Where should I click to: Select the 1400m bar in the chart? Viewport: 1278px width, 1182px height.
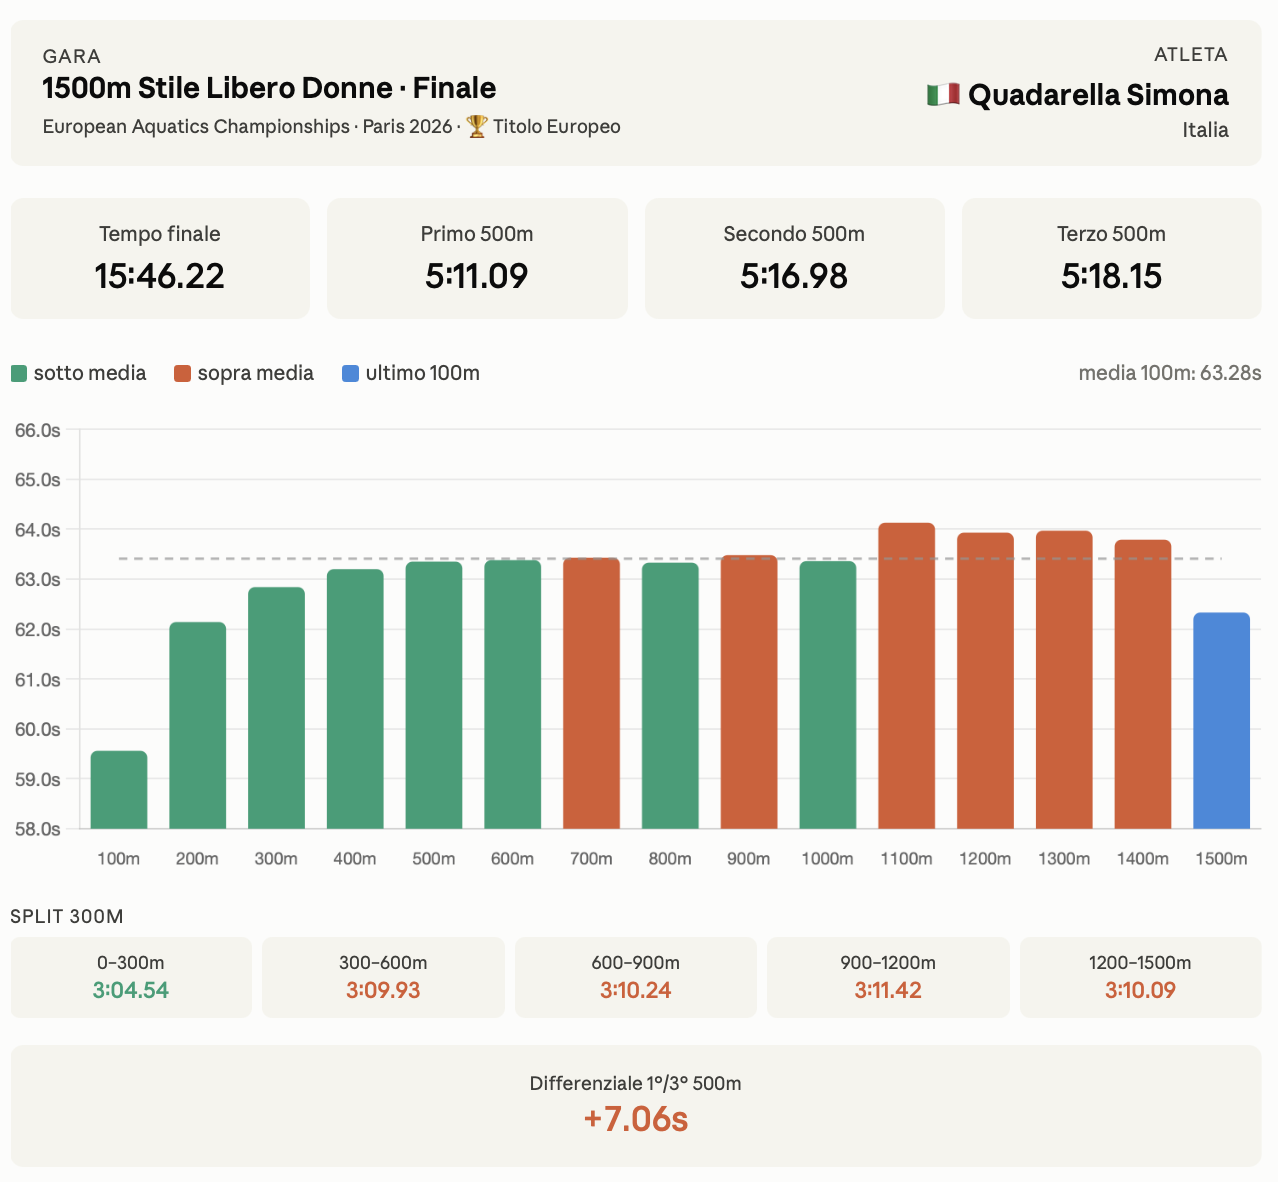click(1143, 684)
